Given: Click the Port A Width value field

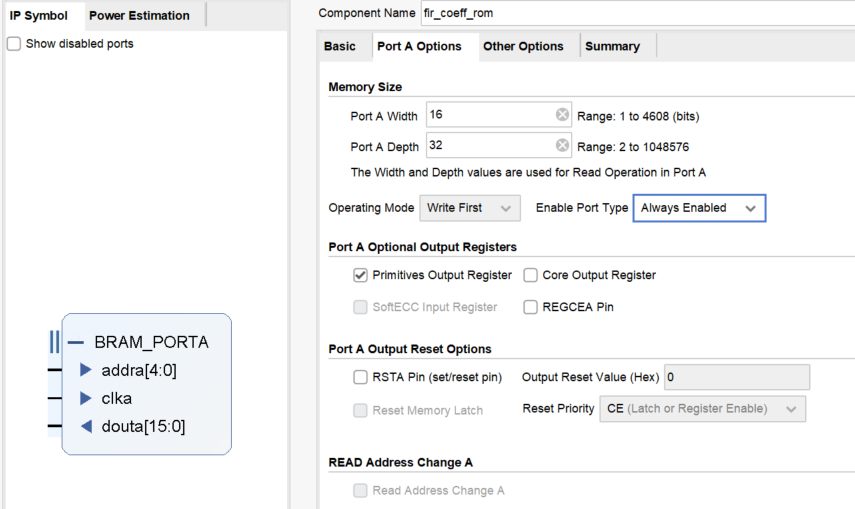Looking at the screenshot, I should point(499,115).
